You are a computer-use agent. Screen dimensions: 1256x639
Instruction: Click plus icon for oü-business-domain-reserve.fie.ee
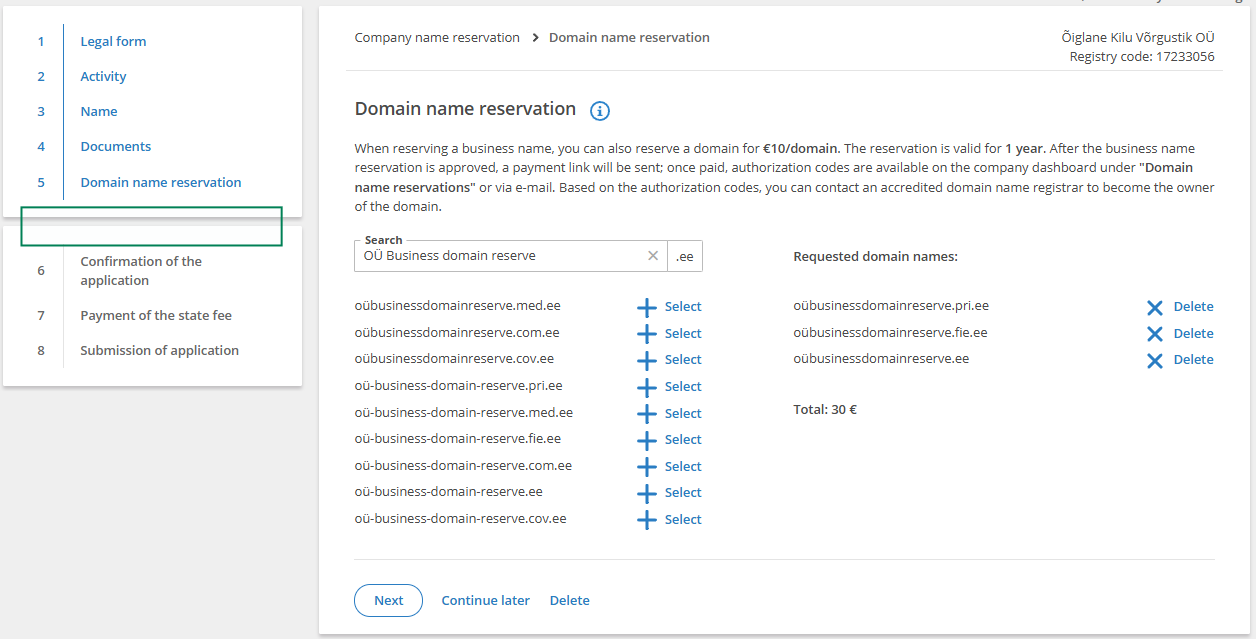[647, 440]
